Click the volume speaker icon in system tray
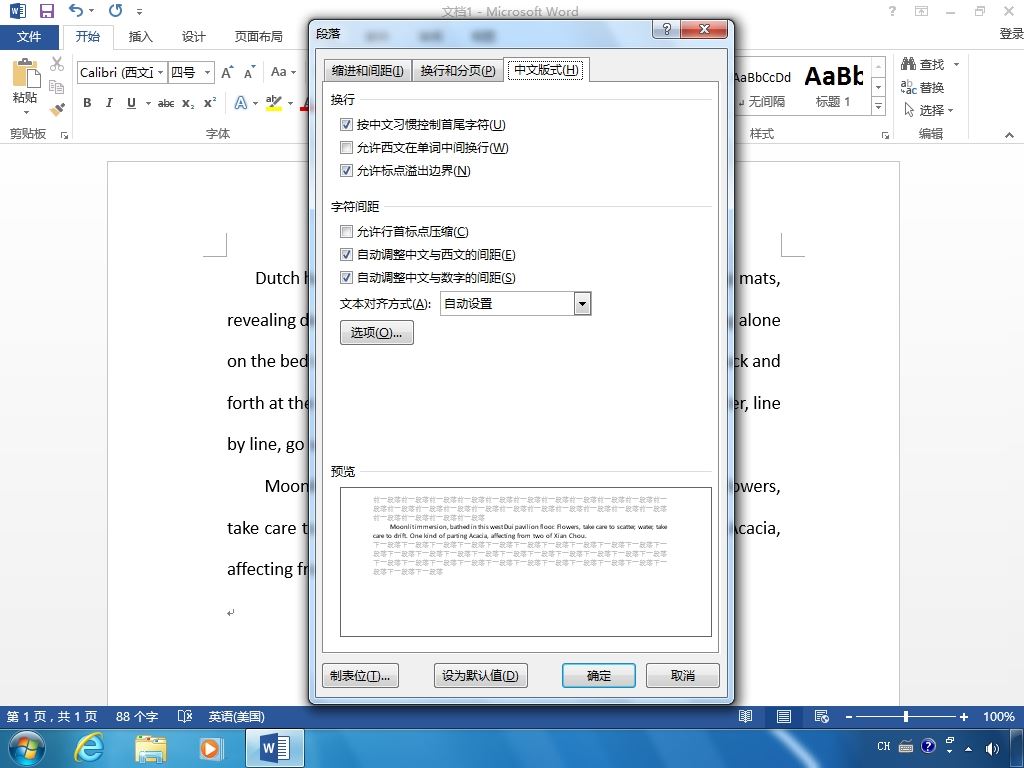 point(993,748)
